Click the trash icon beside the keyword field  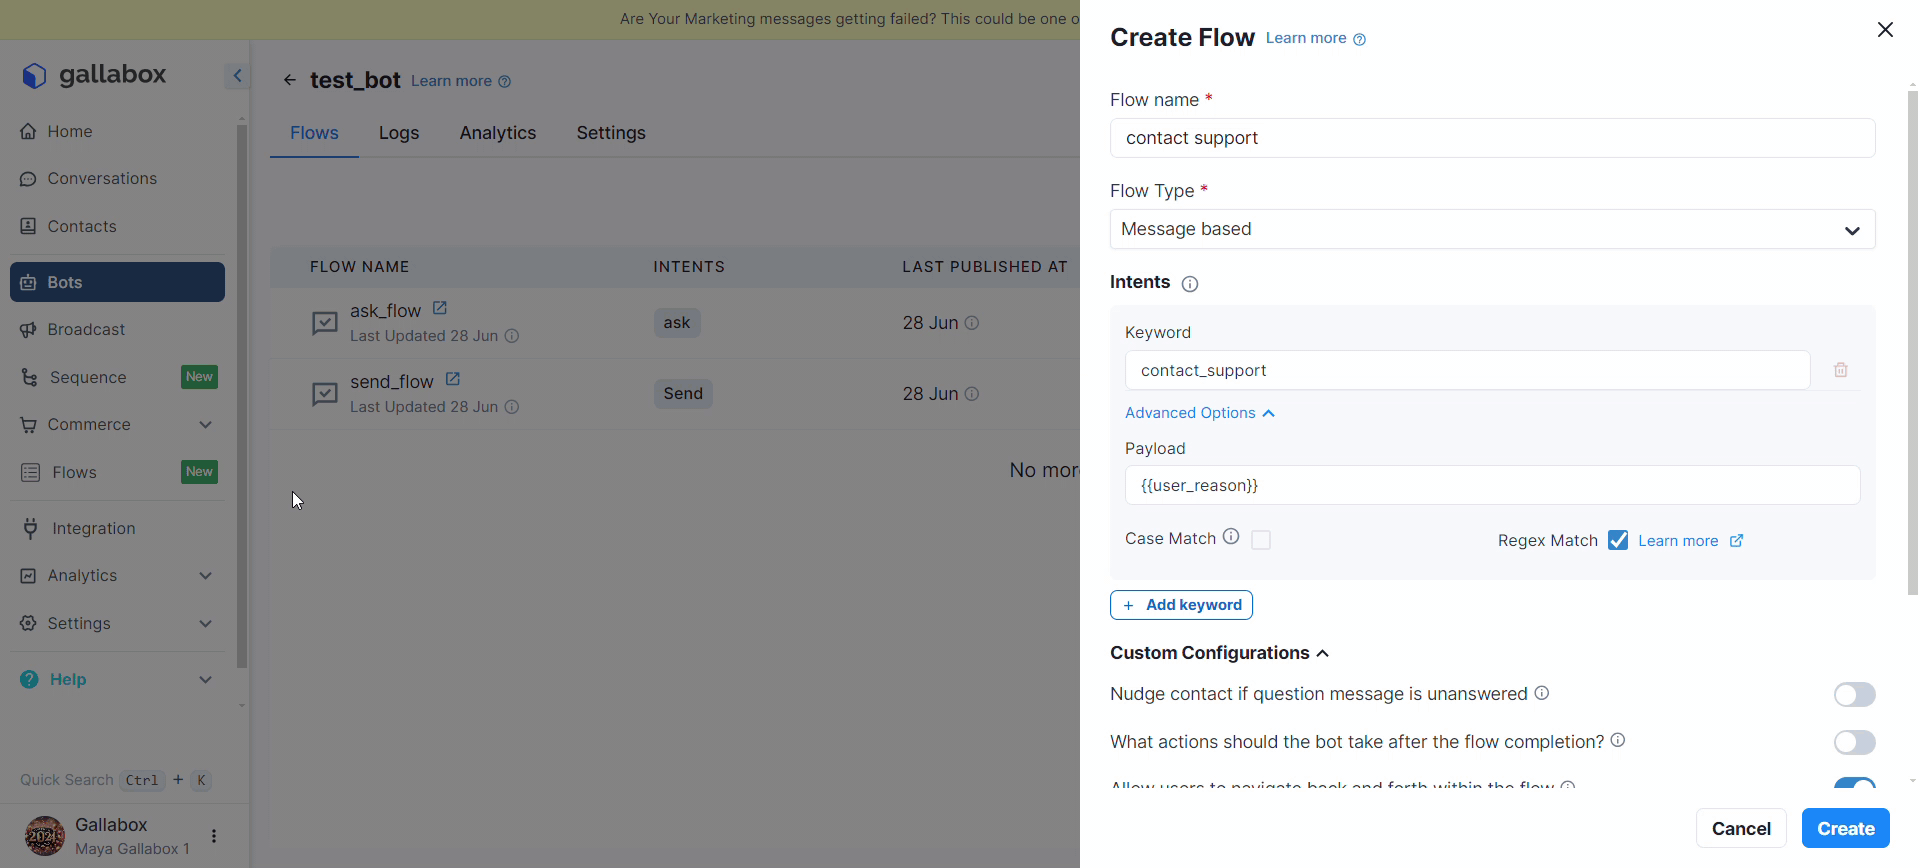pyautogui.click(x=1840, y=370)
